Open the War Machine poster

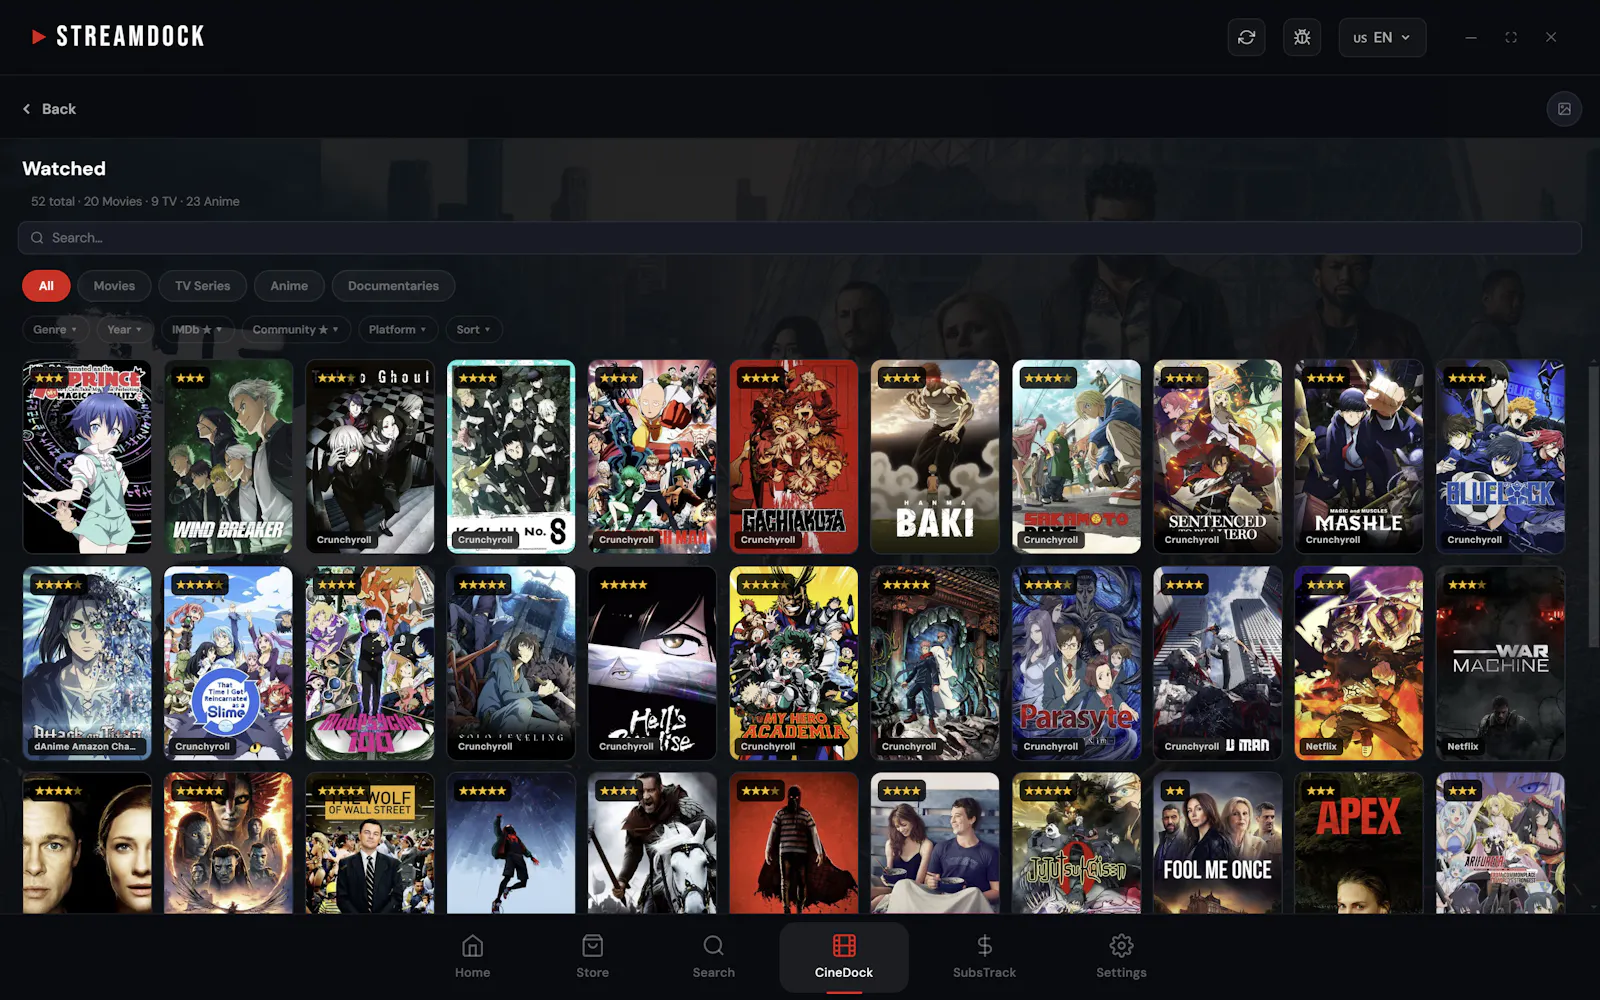tap(1500, 663)
